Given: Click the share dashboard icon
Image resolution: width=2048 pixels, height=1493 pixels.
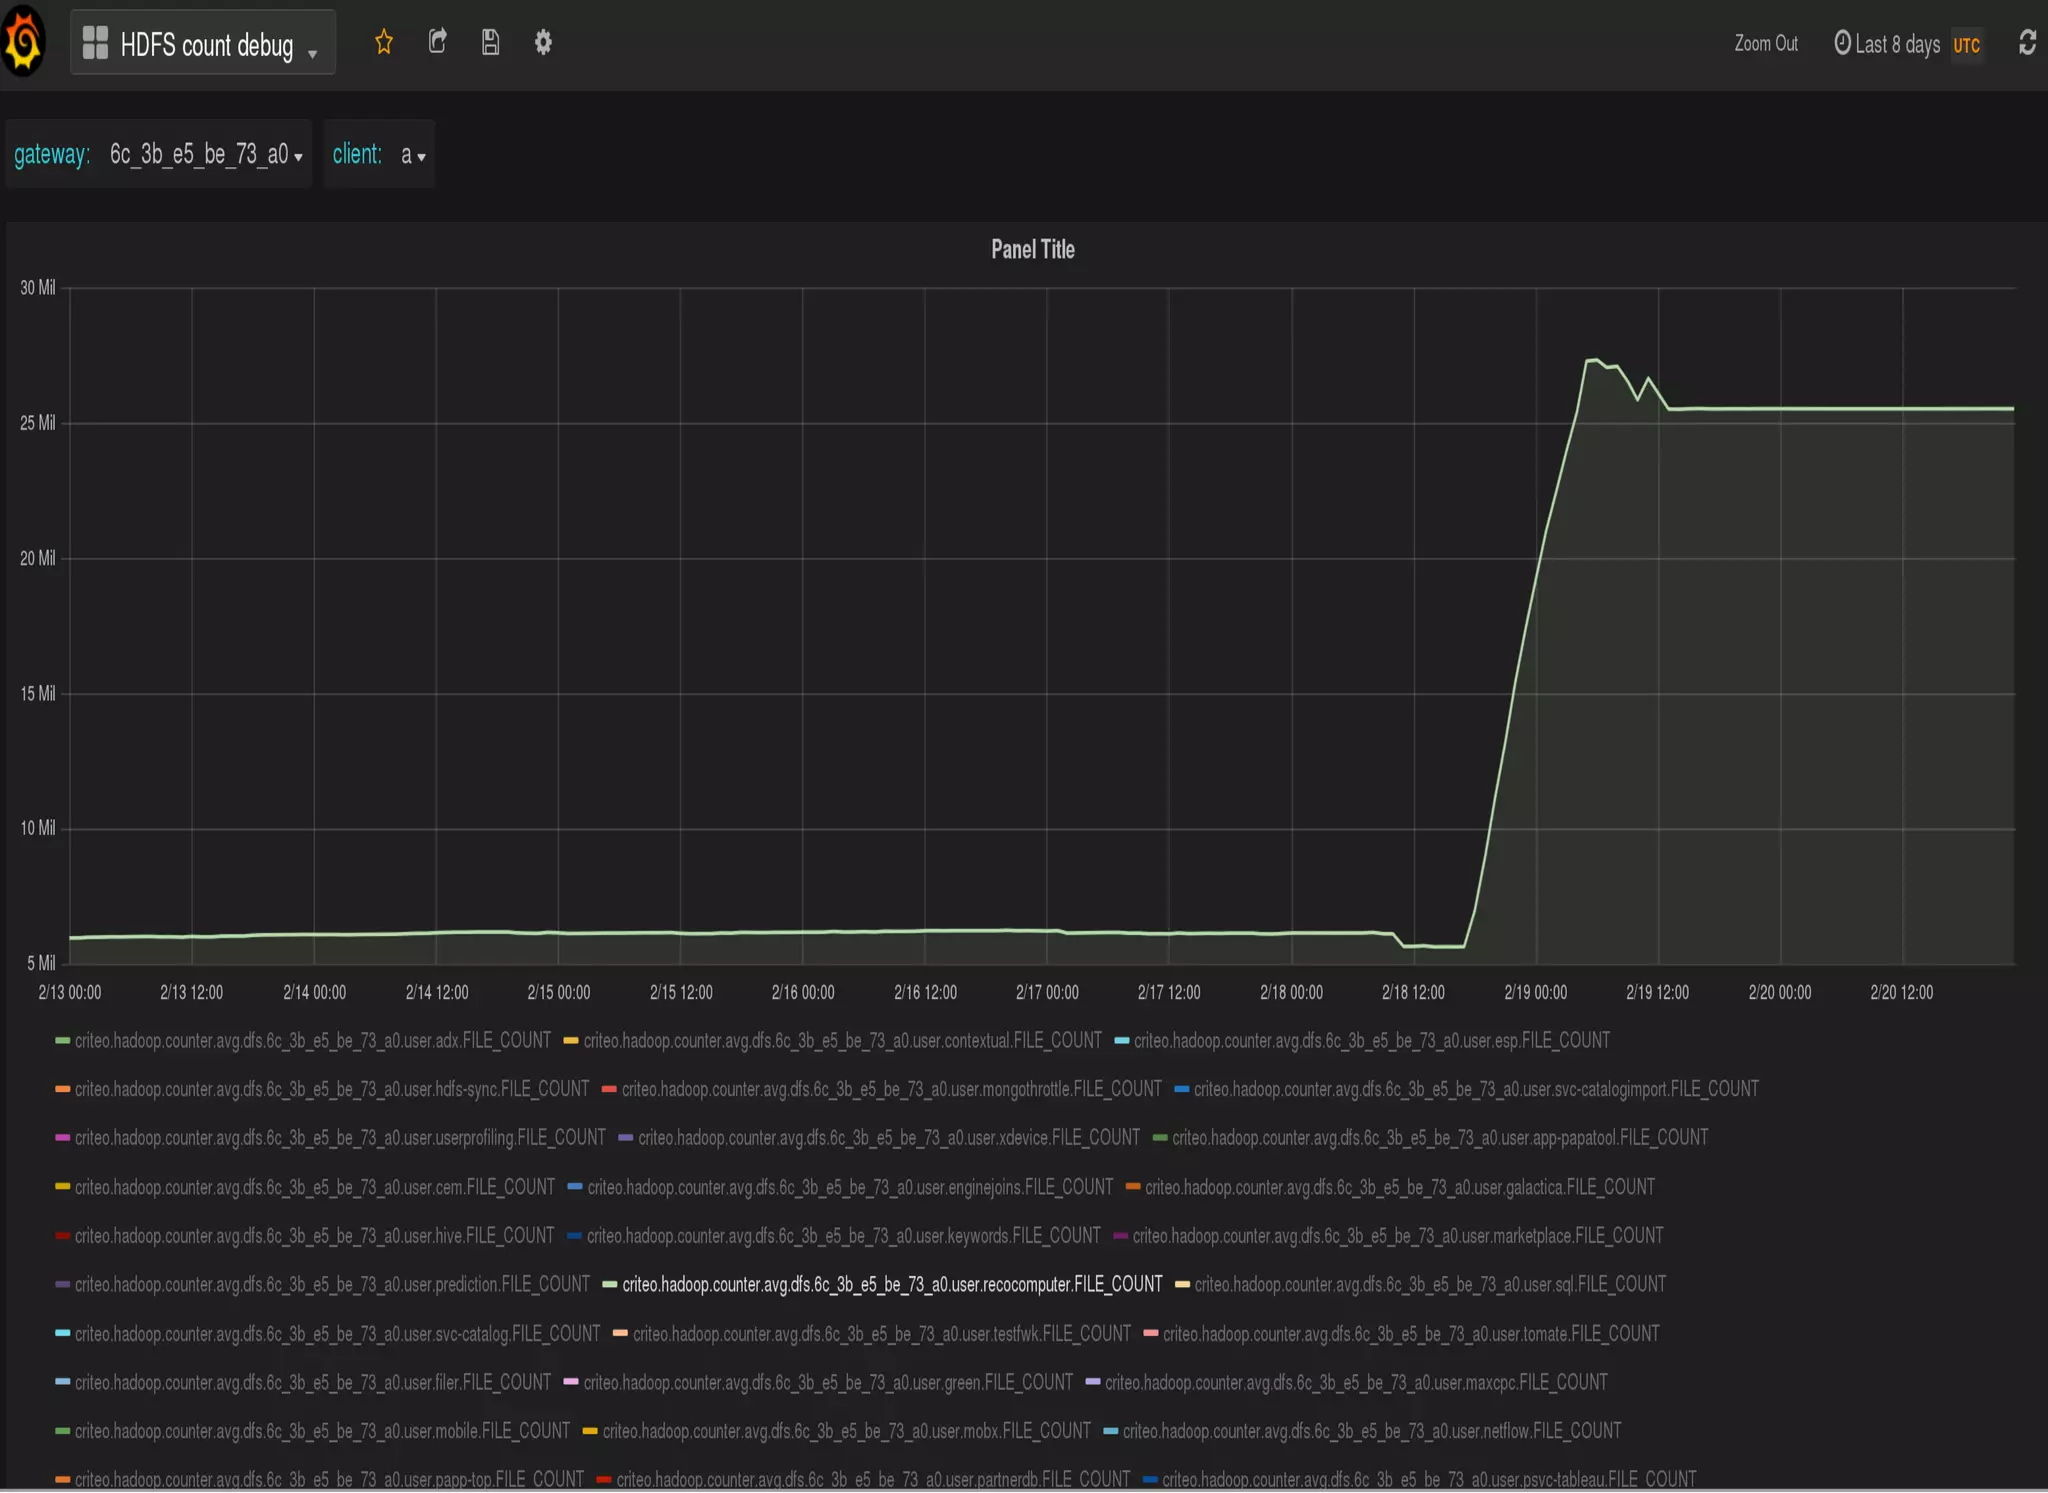Looking at the screenshot, I should pos(437,42).
